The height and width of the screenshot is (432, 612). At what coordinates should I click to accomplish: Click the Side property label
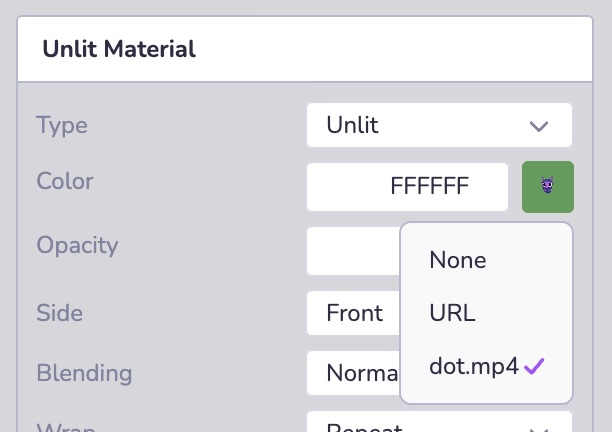[59, 313]
